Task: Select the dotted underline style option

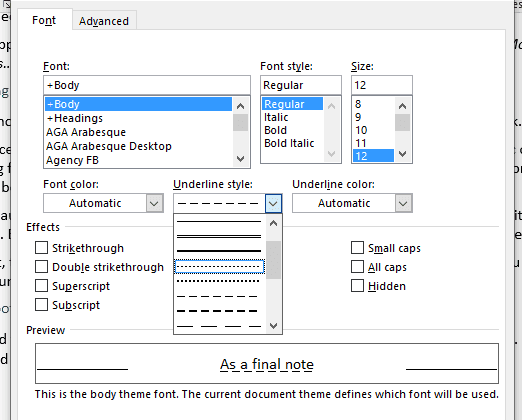Action: (x=219, y=281)
